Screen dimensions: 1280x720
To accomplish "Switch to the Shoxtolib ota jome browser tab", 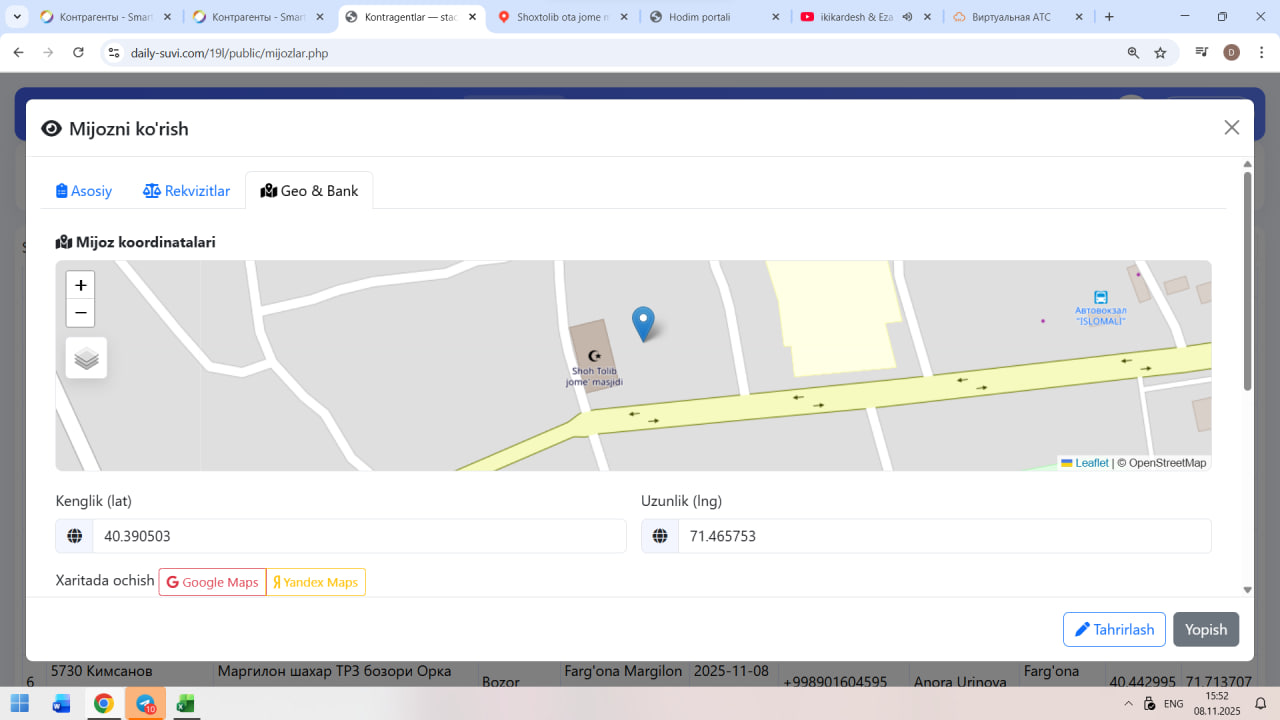I will click(x=563, y=17).
